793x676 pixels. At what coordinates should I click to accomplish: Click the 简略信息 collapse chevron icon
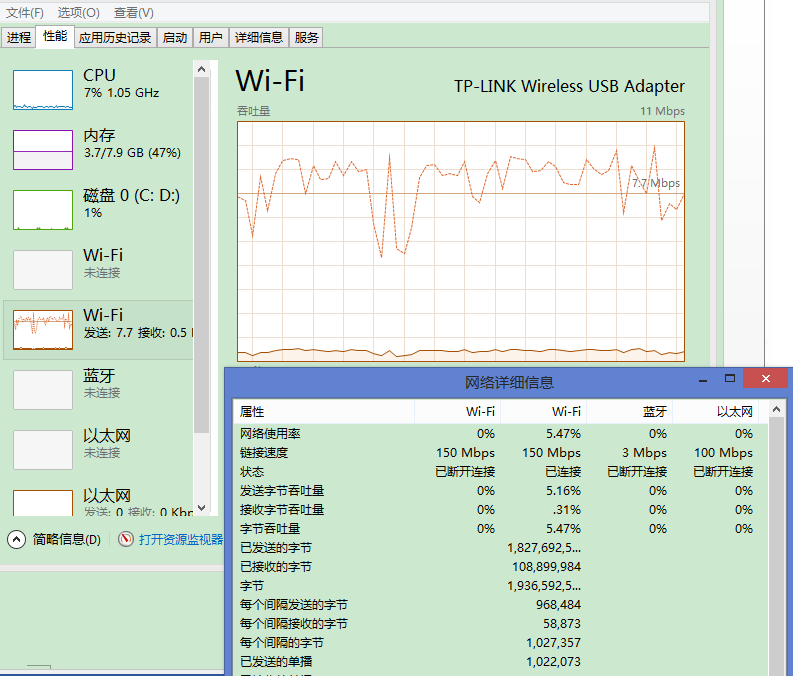click(16, 539)
